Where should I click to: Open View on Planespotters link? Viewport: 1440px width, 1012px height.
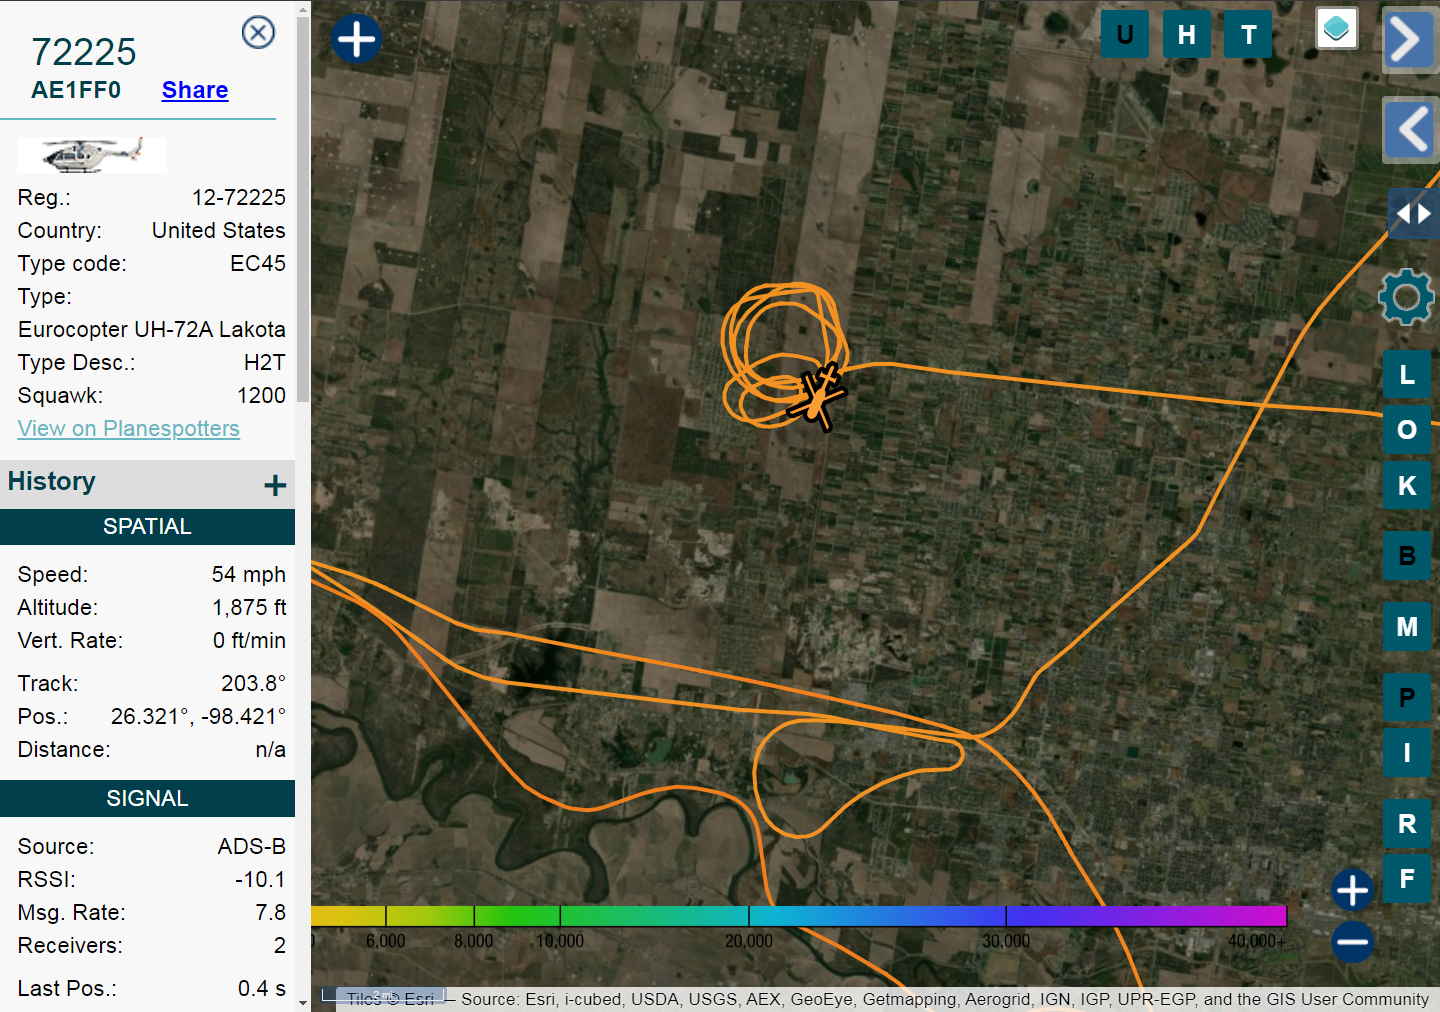[x=129, y=428]
